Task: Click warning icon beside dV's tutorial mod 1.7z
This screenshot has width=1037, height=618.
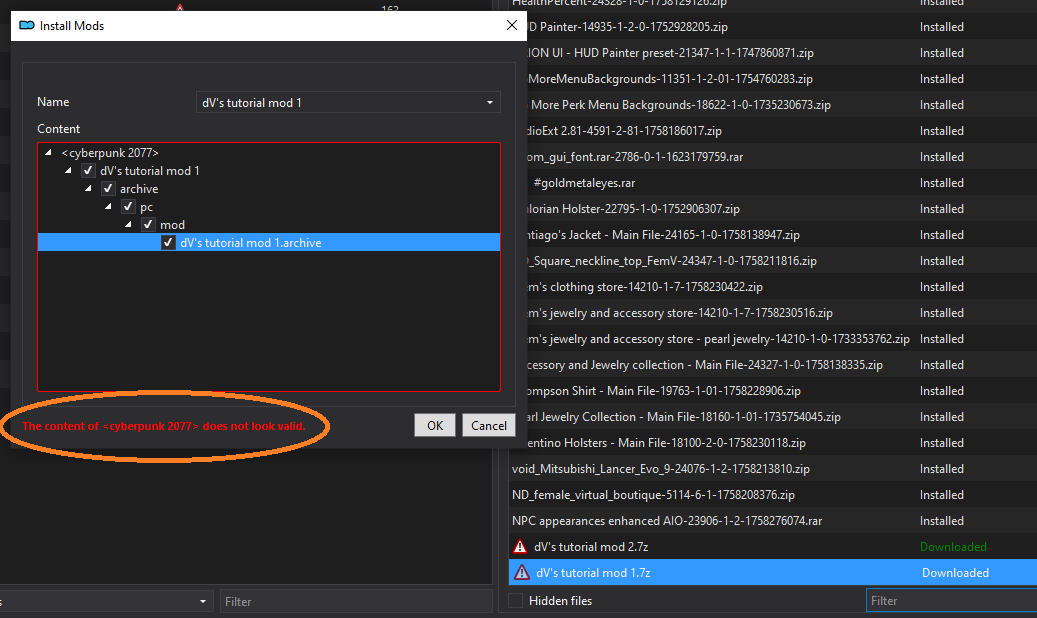Action: [x=521, y=573]
